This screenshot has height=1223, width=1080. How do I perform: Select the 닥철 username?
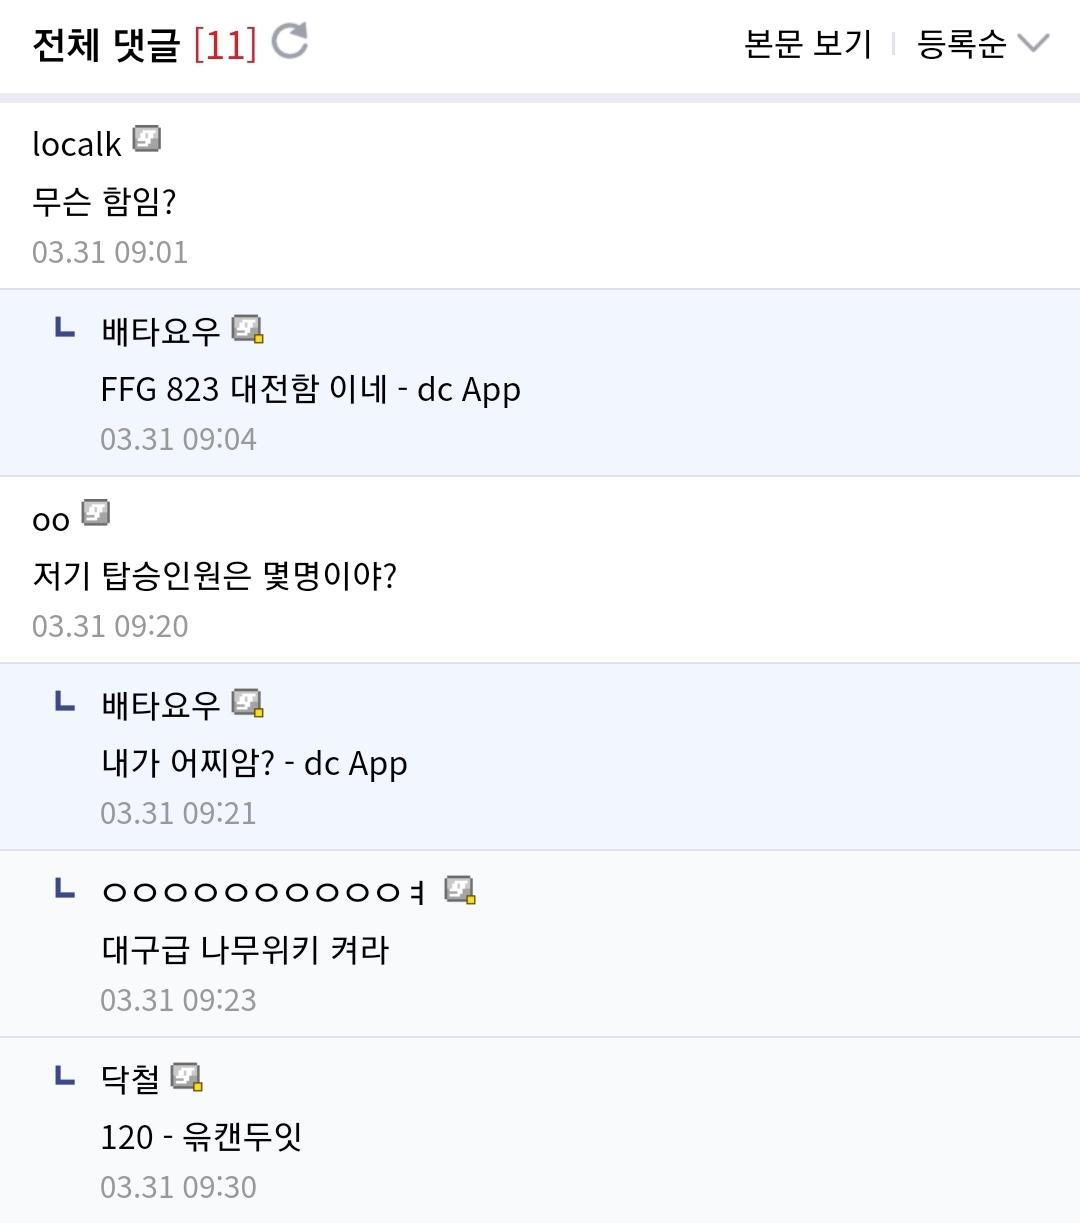click(x=130, y=1078)
